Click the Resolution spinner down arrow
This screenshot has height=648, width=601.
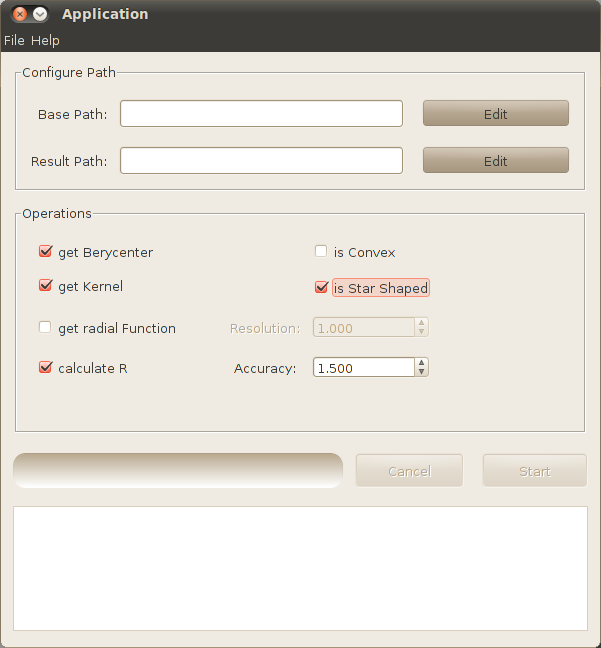click(421, 332)
